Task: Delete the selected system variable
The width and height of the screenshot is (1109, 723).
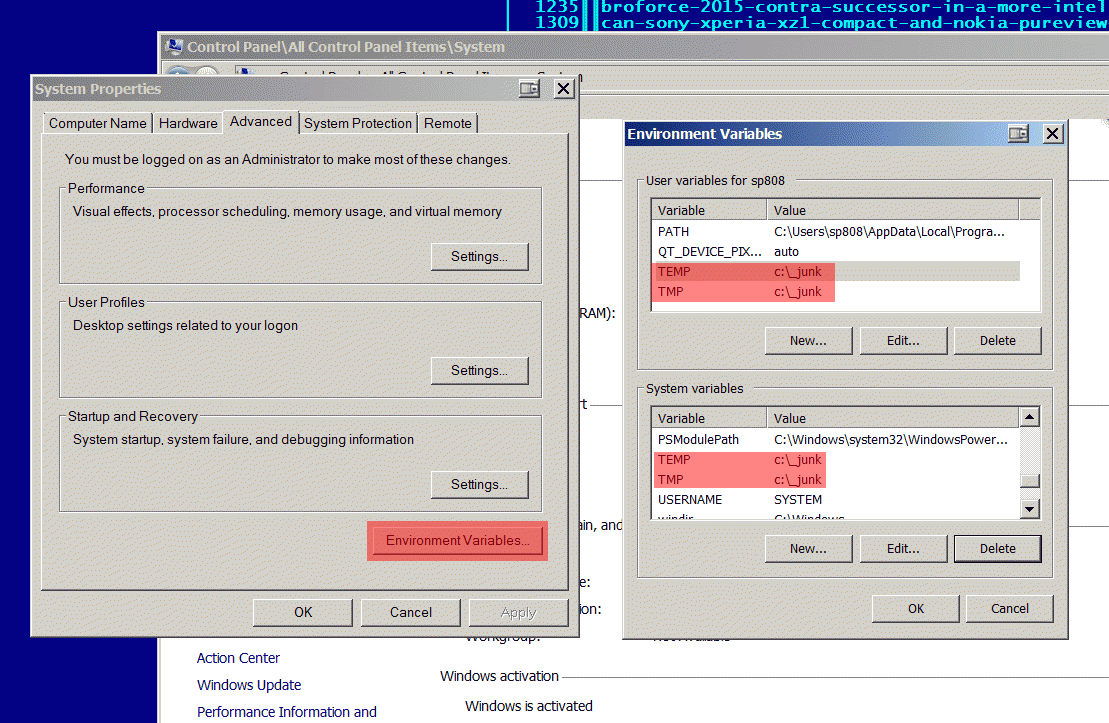Action: (998, 549)
